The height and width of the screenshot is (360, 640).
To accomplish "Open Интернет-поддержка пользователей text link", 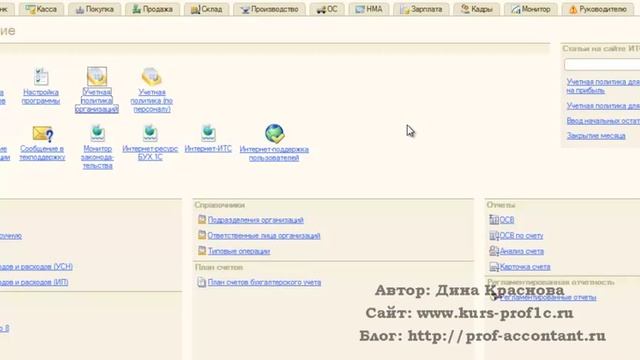I will pos(274,153).
